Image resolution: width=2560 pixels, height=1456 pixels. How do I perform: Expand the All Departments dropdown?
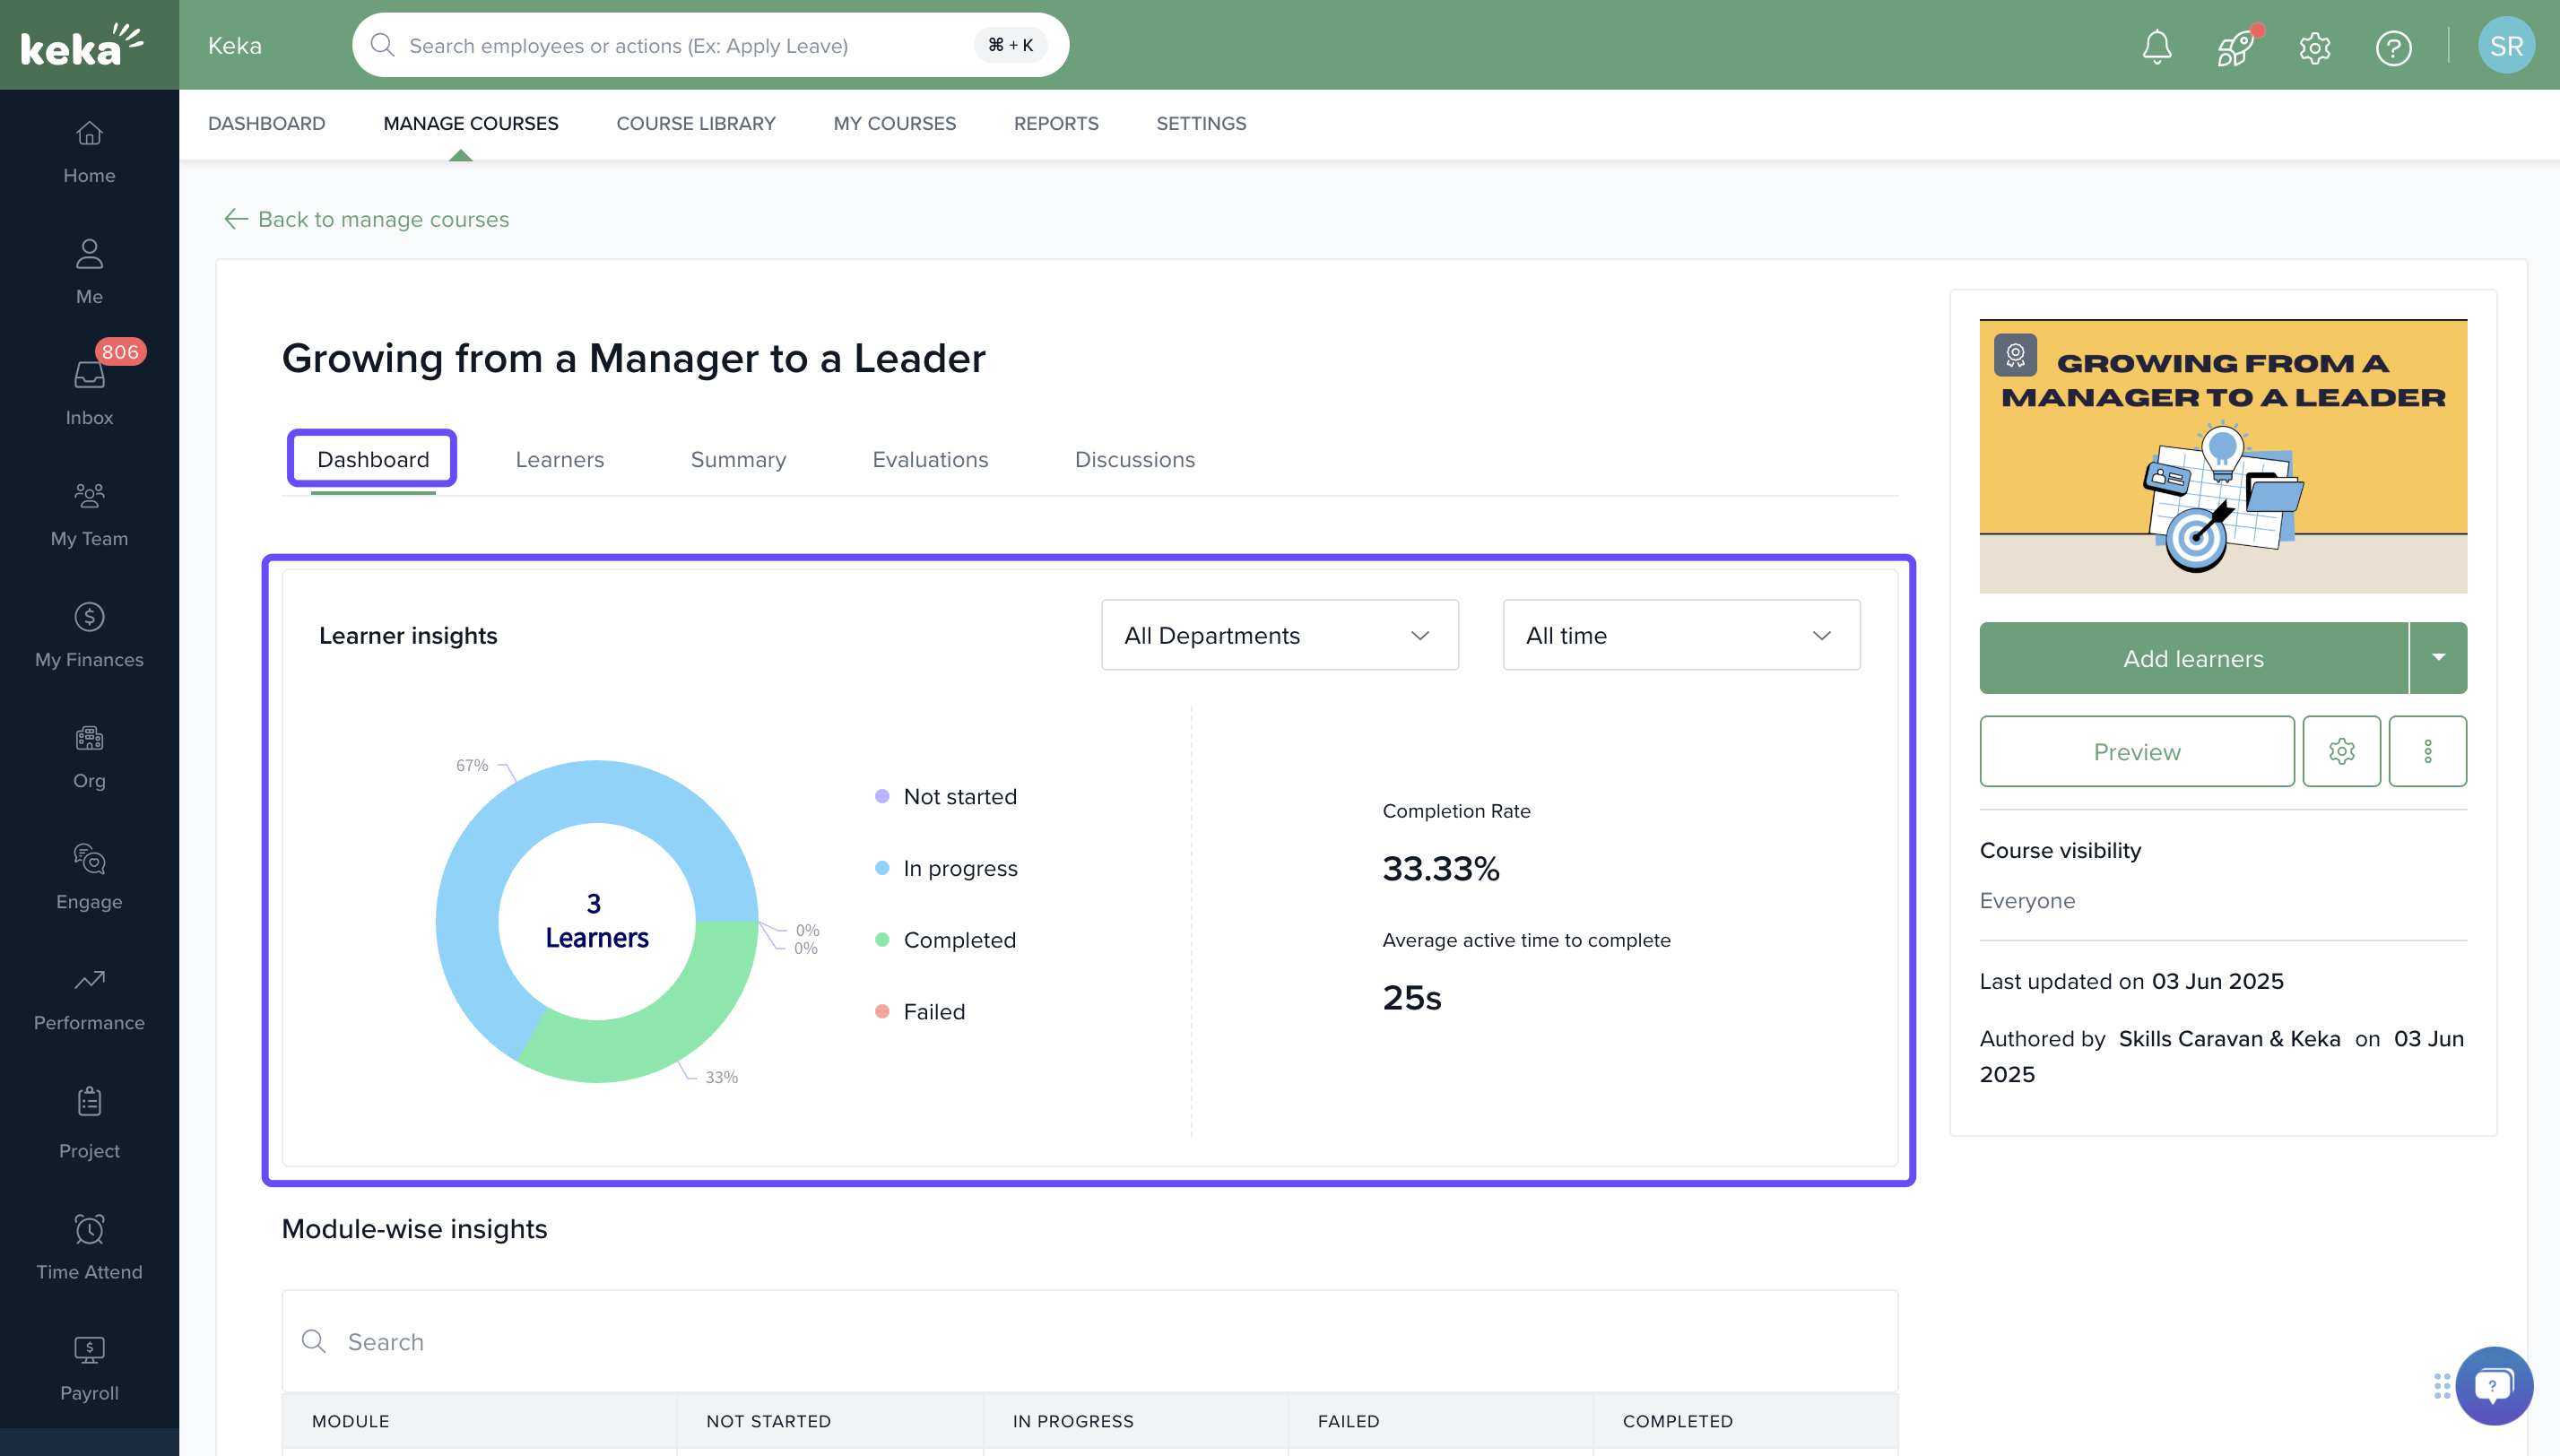[x=1279, y=635]
